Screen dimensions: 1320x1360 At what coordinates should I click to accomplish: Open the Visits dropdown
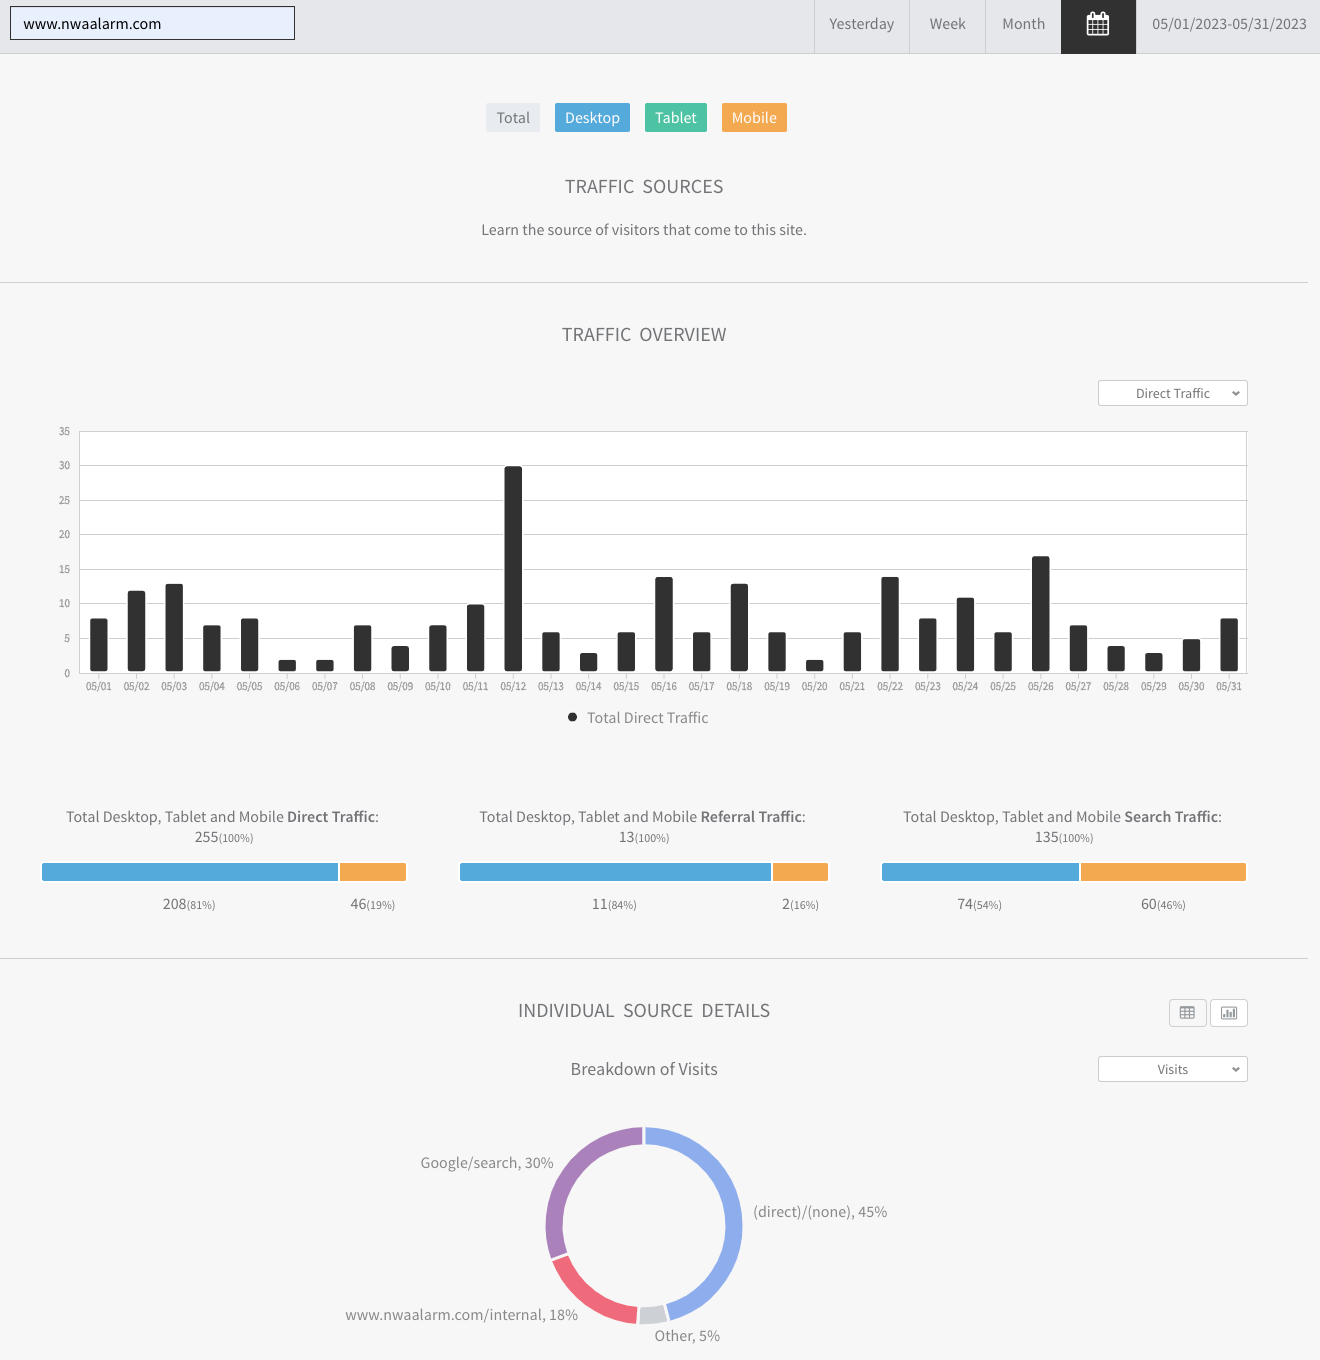[1173, 1069]
